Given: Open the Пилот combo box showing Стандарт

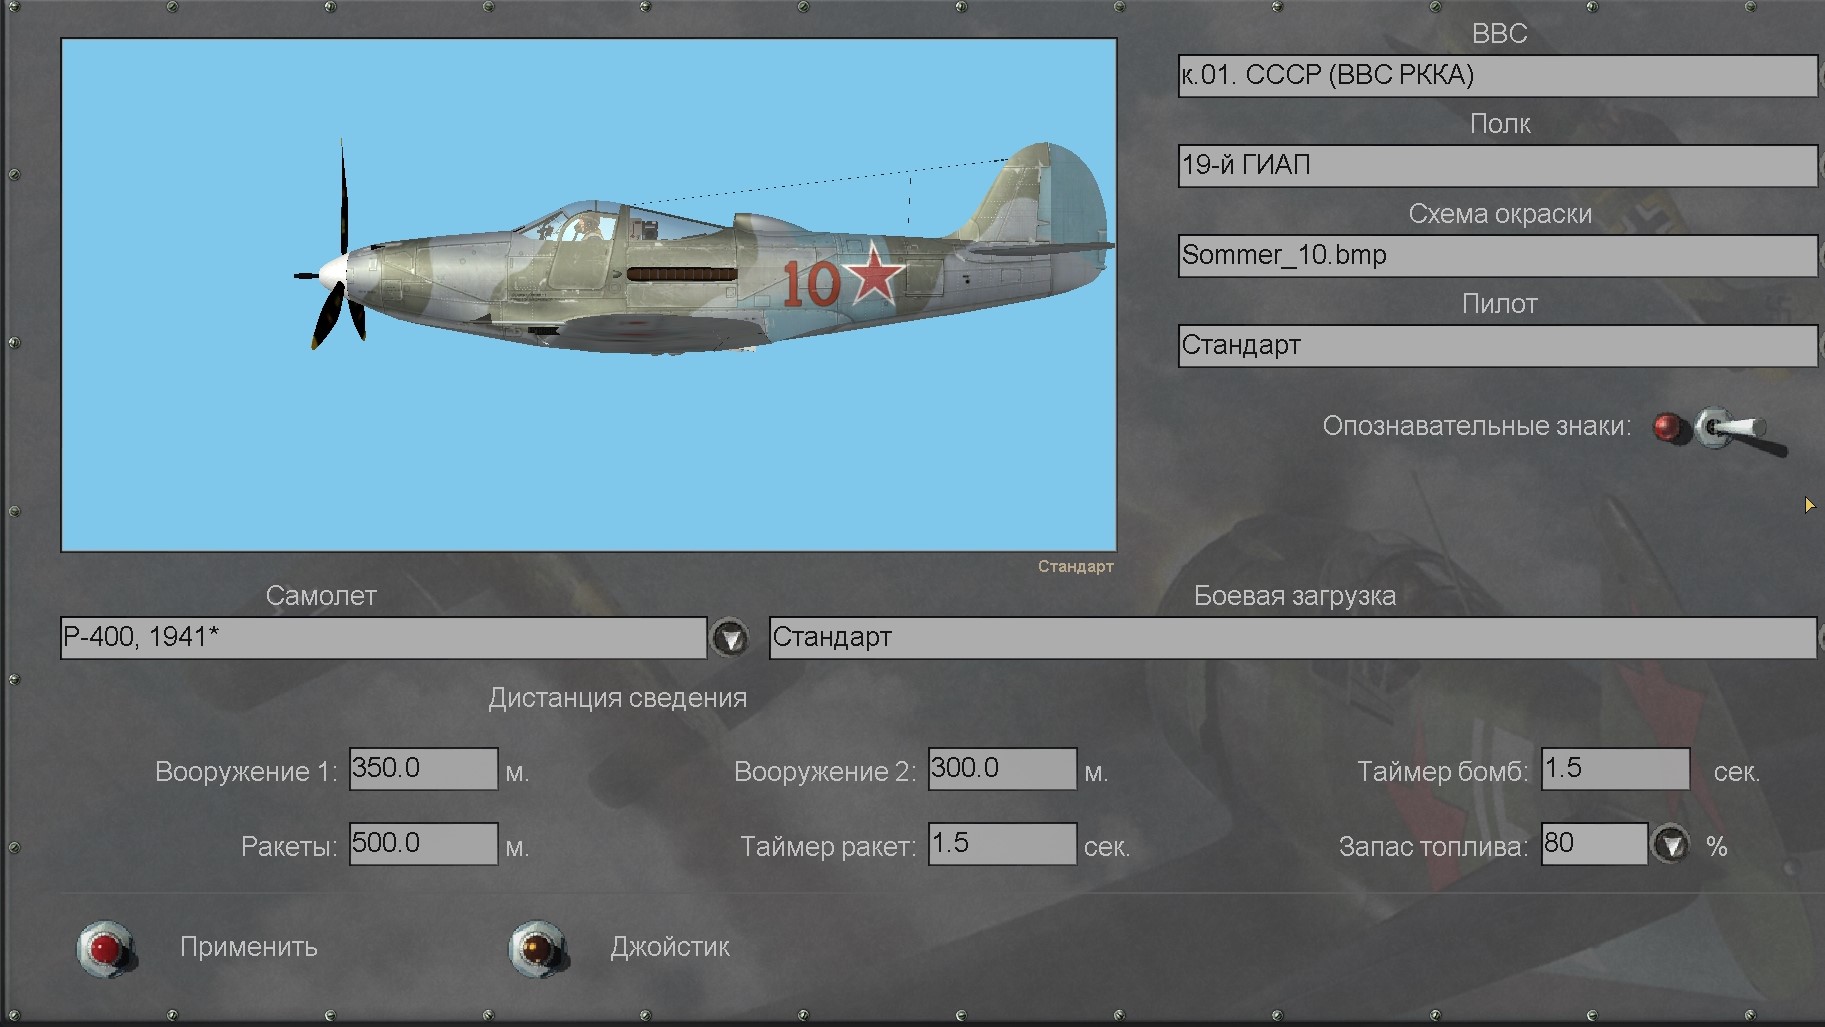Looking at the screenshot, I should [1498, 346].
